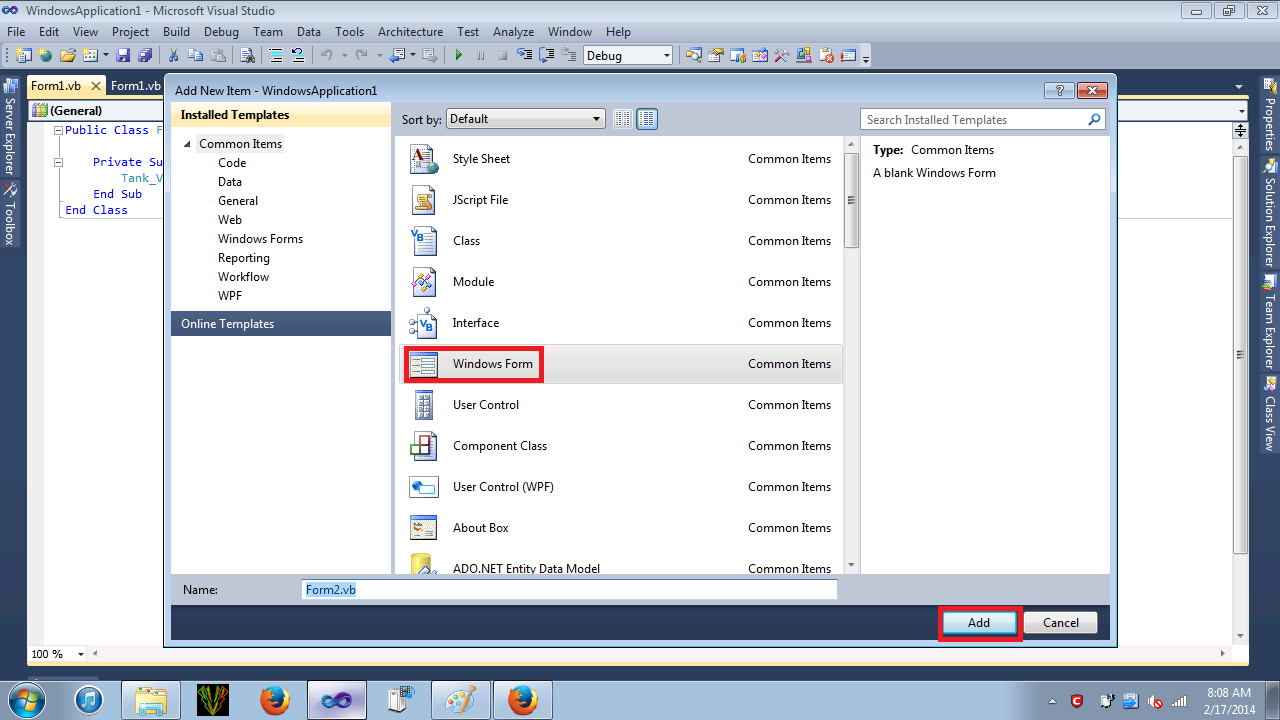Open the Server Explorer side tab

pyautogui.click(x=10, y=128)
